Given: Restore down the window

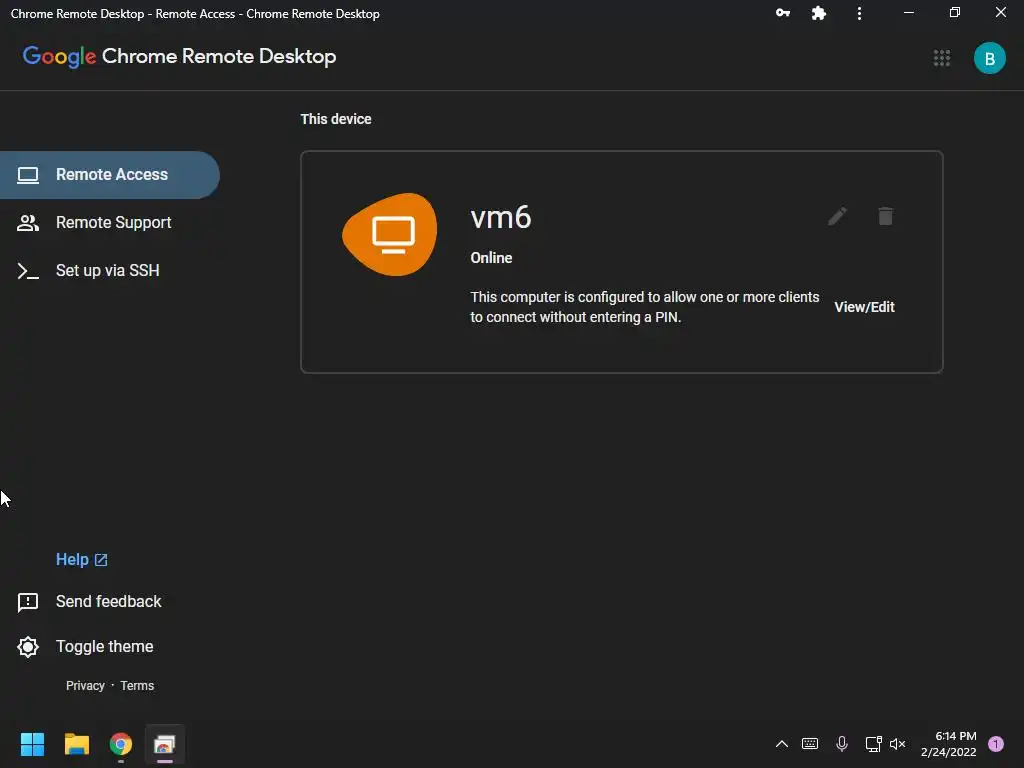Looking at the screenshot, I should 954,13.
